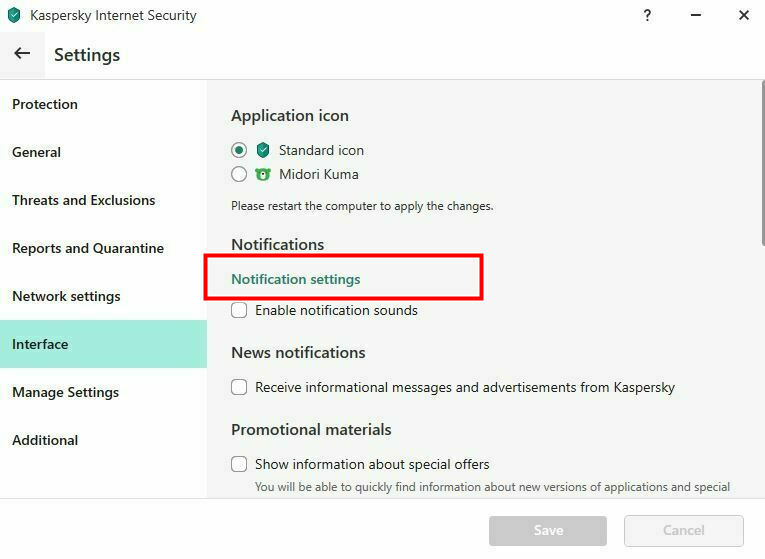Click the Notifications section heading
765x559 pixels.
point(278,244)
